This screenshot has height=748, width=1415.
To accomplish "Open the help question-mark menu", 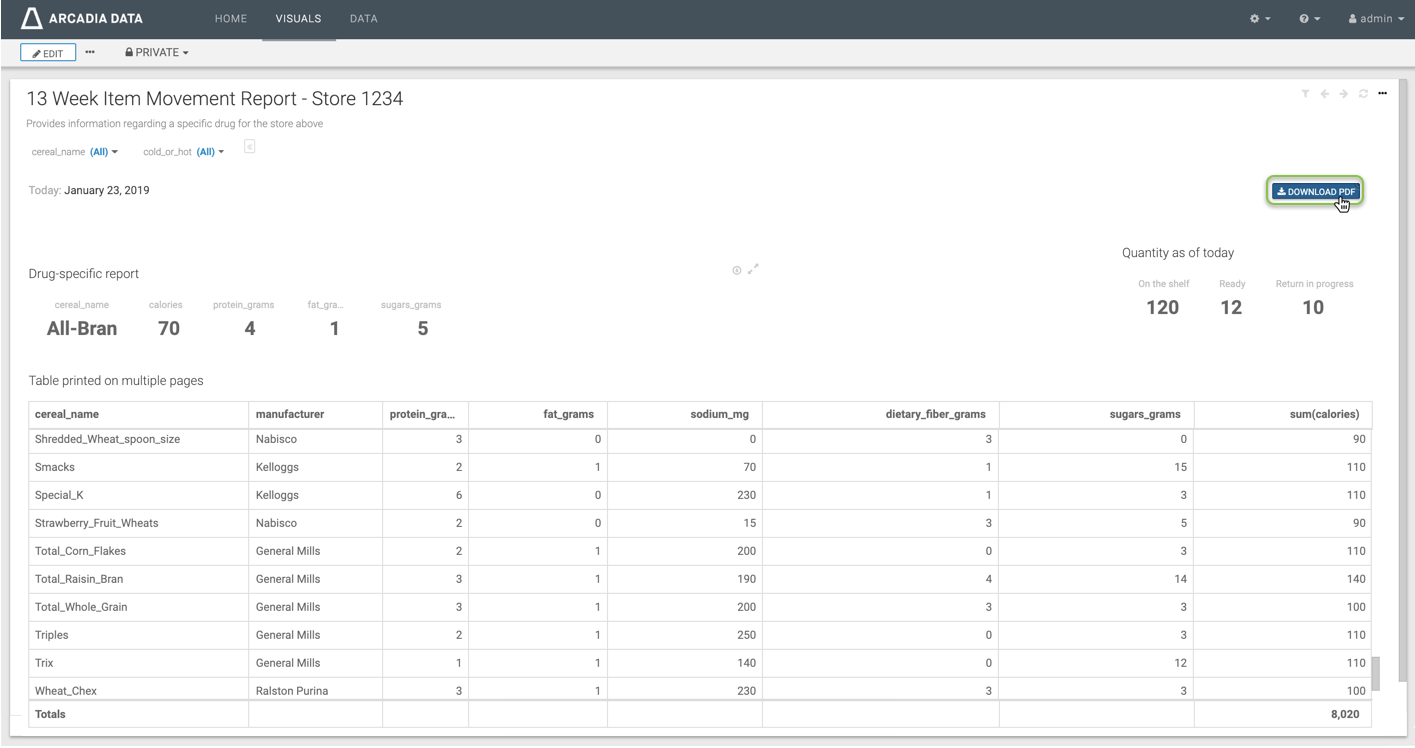I will click(x=1309, y=19).
